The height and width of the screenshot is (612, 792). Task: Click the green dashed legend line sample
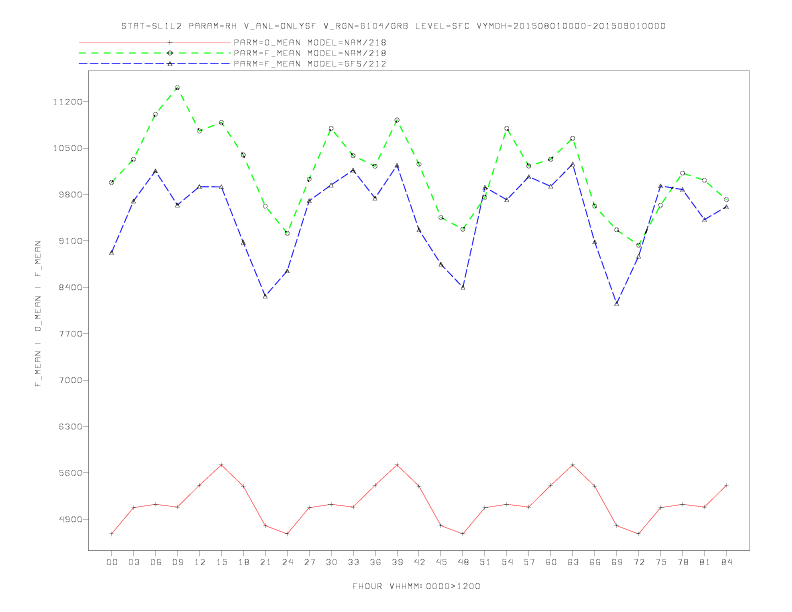coord(155,53)
